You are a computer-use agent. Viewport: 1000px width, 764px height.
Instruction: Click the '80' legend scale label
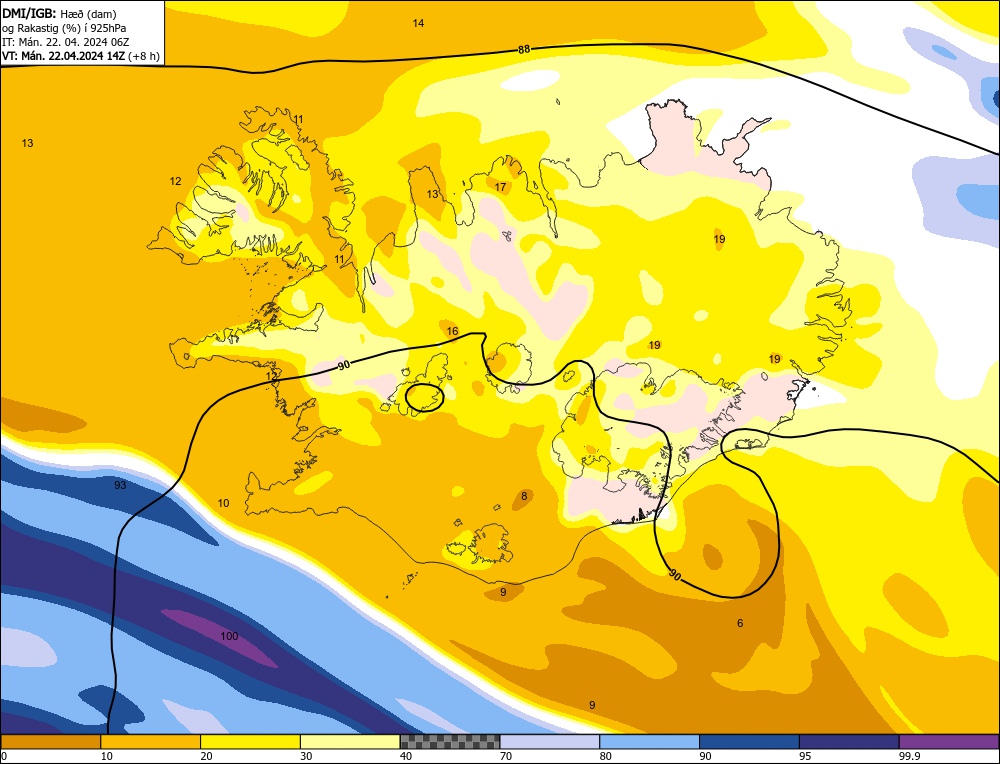(605, 756)
